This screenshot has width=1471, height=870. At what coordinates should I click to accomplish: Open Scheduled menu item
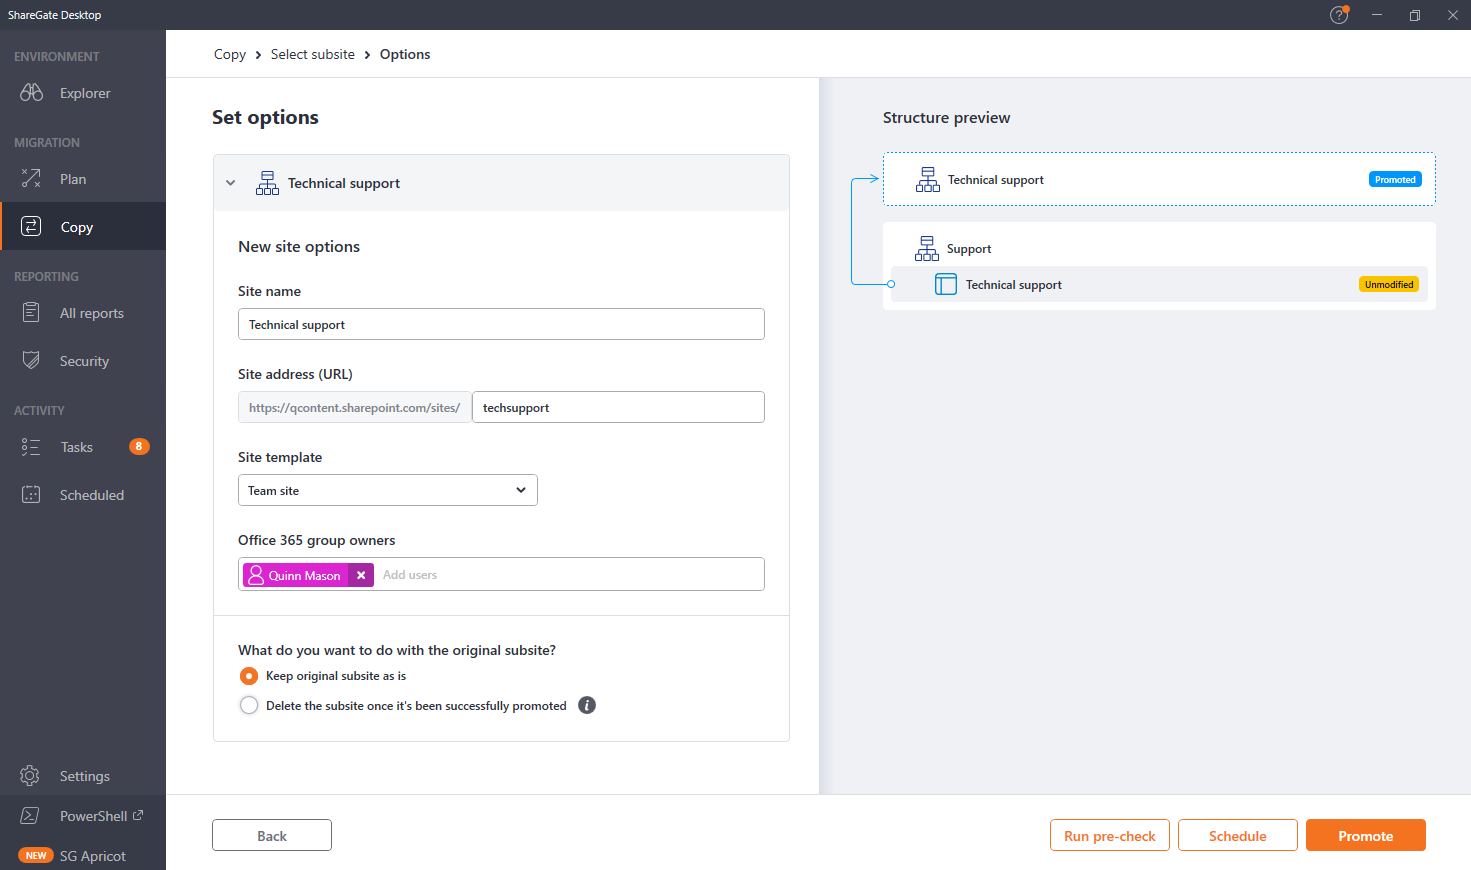tap(83, 495)
